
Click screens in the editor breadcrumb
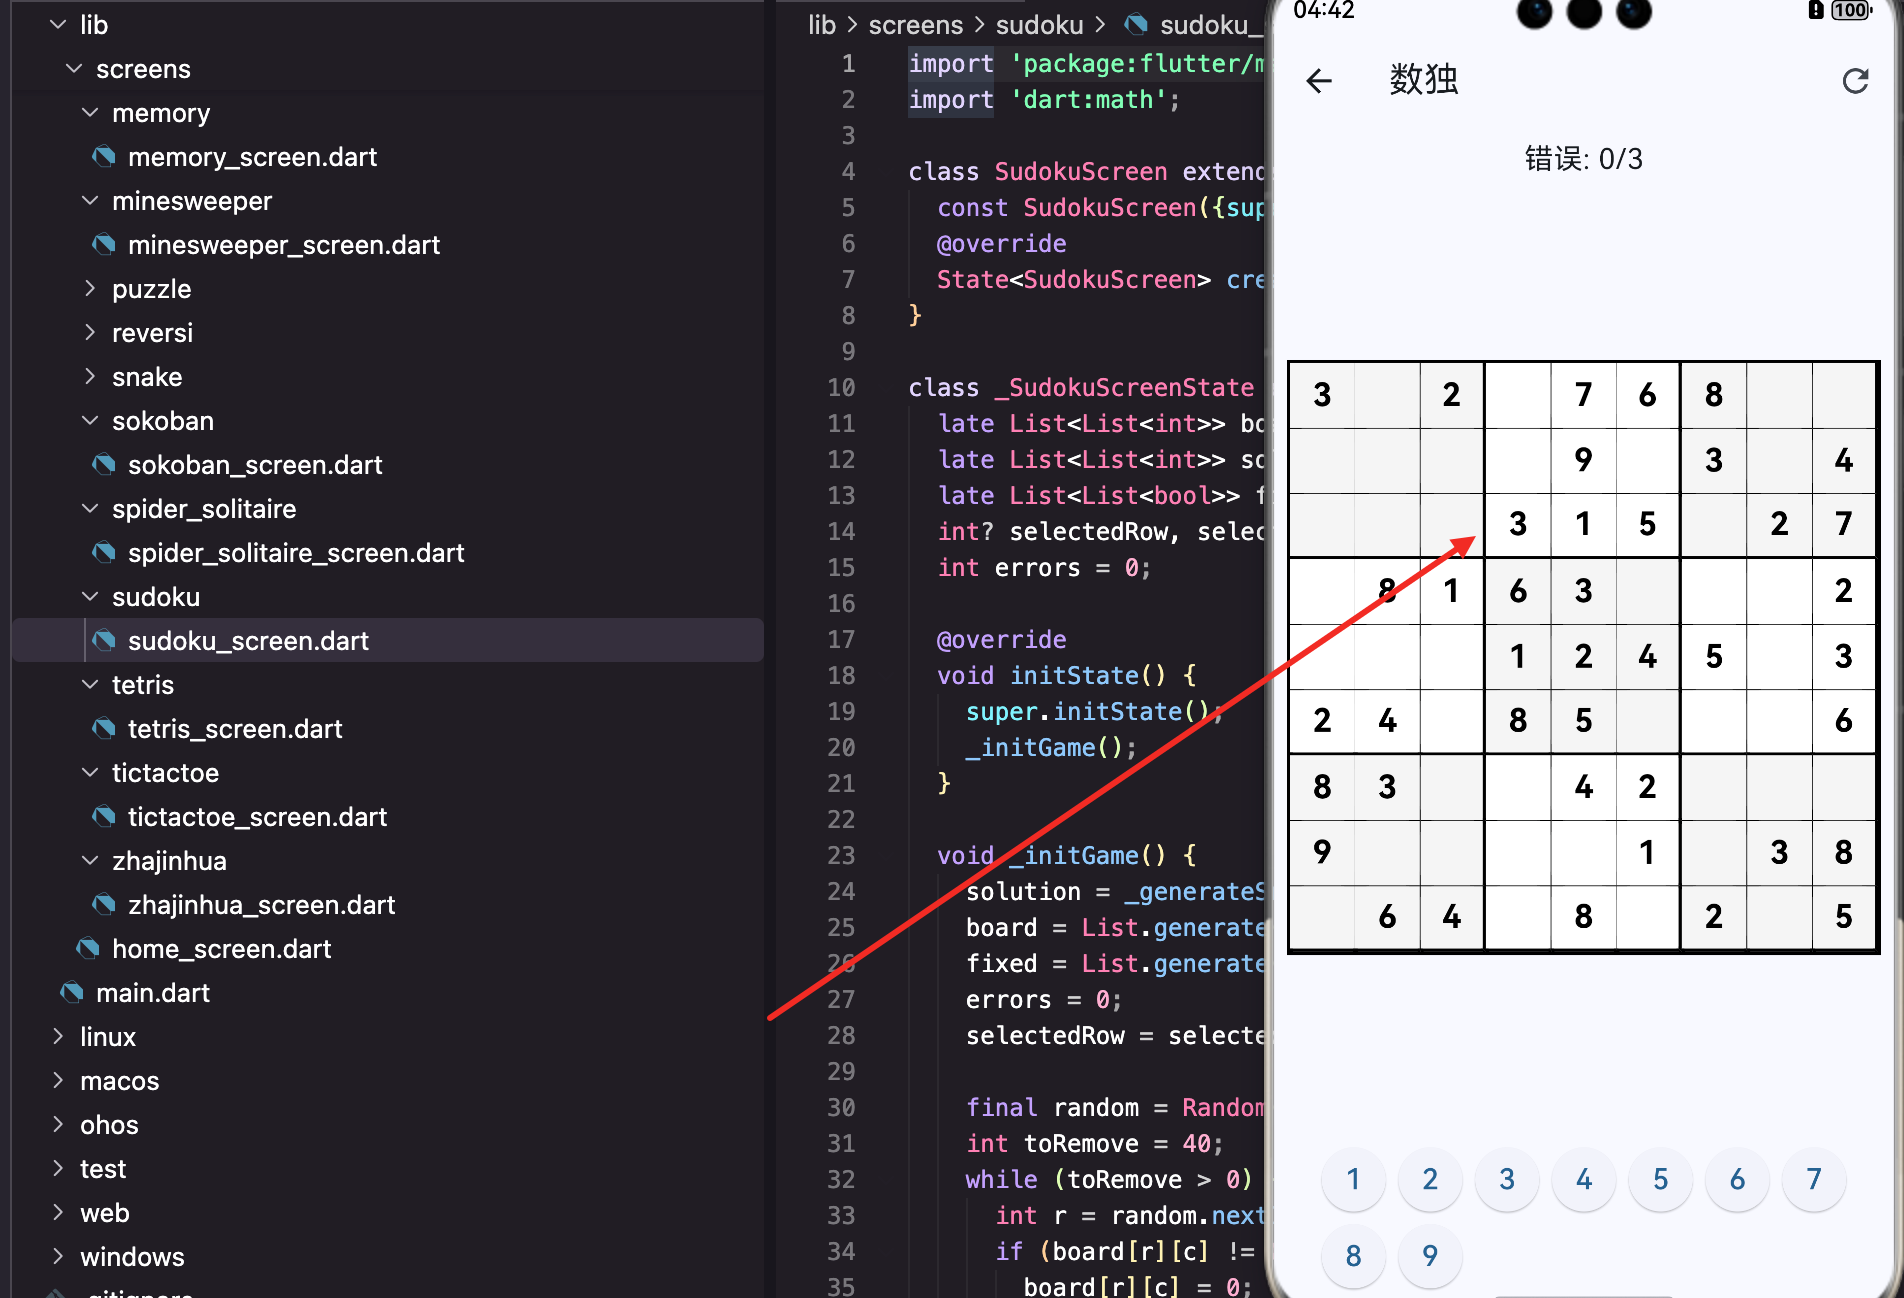pos(916,25)
